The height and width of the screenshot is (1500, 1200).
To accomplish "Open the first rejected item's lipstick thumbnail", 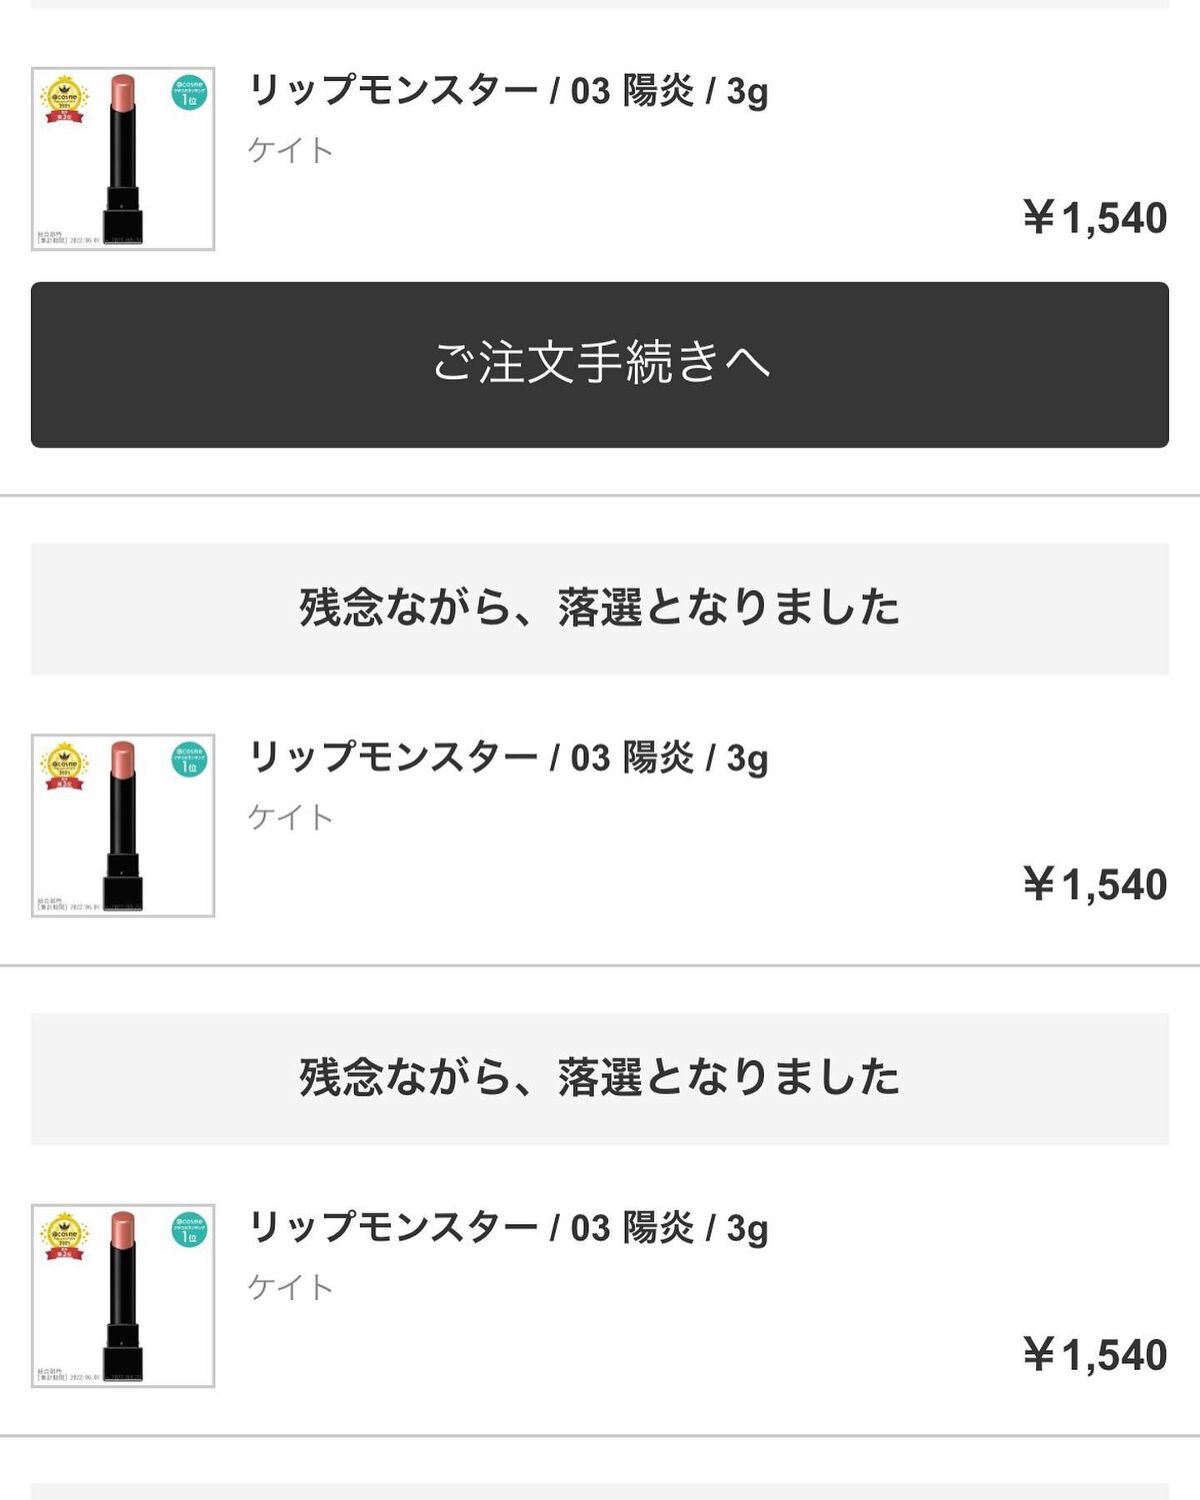I will click(122, 826).
